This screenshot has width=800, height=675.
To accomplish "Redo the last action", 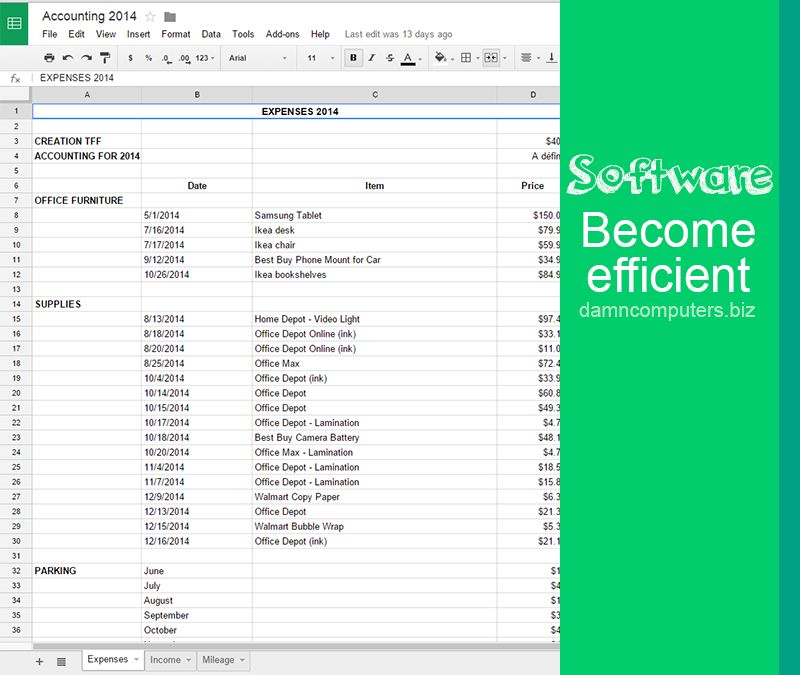I will click(86, 58).
